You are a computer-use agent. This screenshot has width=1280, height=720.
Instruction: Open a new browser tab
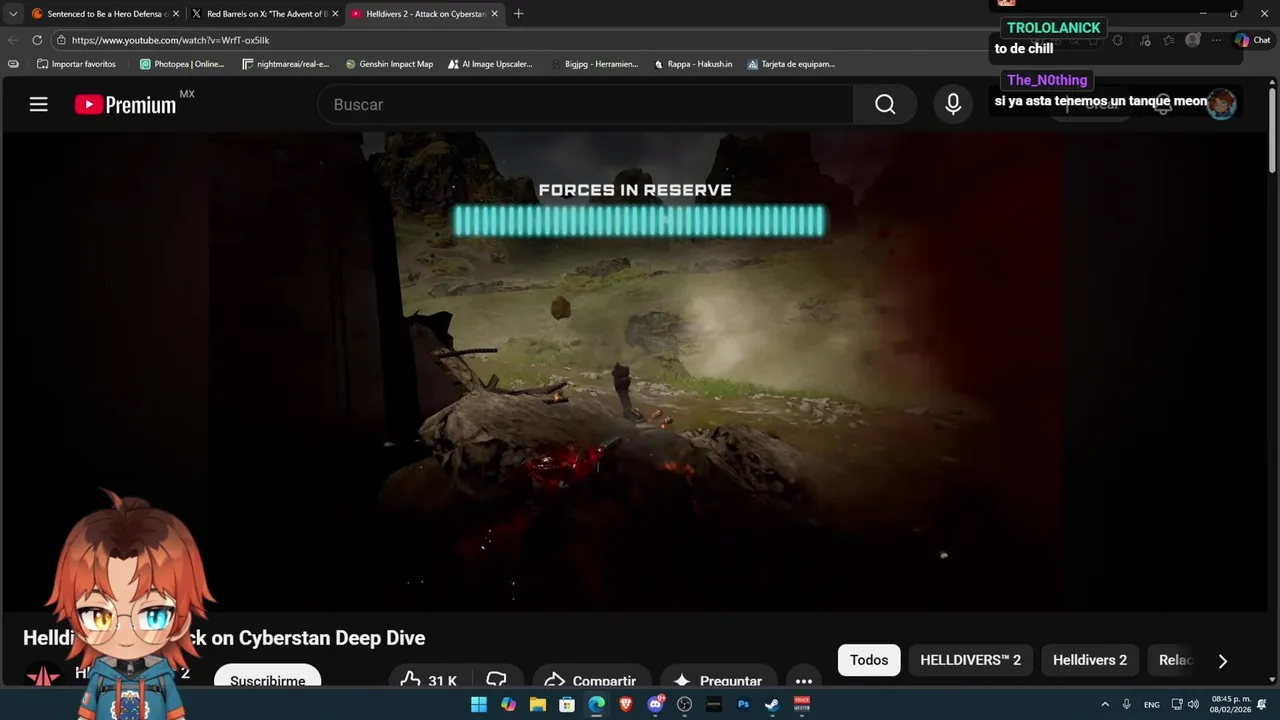pos(518,14)
